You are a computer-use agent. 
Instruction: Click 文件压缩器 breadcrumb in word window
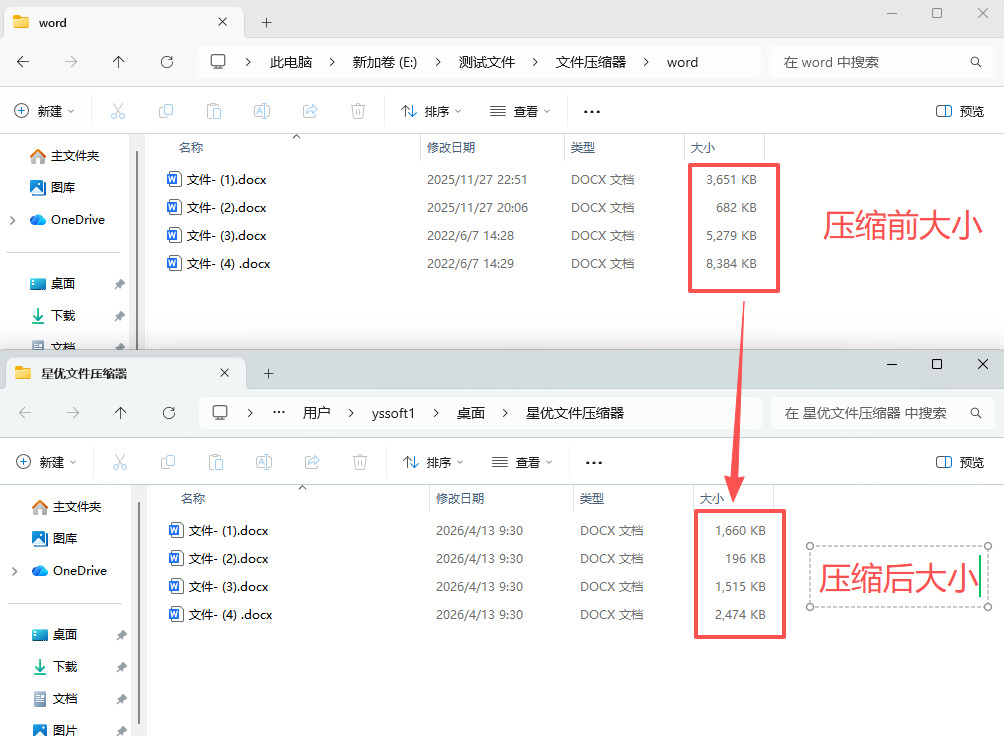[x=590, y=62]
